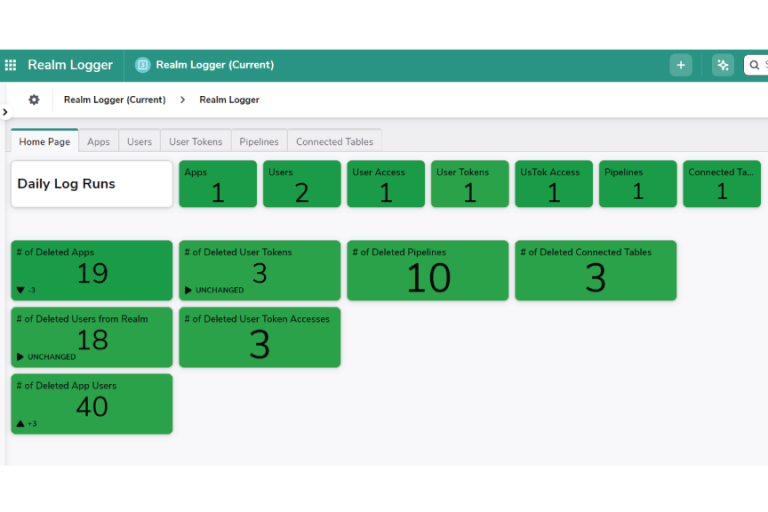Switch to the Apps tab

pos(98,142)
